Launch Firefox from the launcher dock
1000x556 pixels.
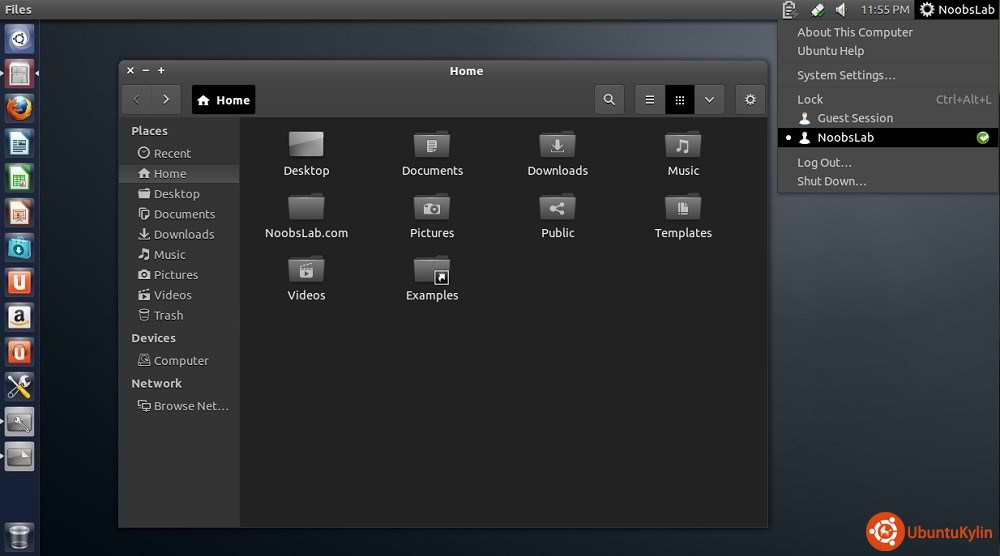[20, 107]
